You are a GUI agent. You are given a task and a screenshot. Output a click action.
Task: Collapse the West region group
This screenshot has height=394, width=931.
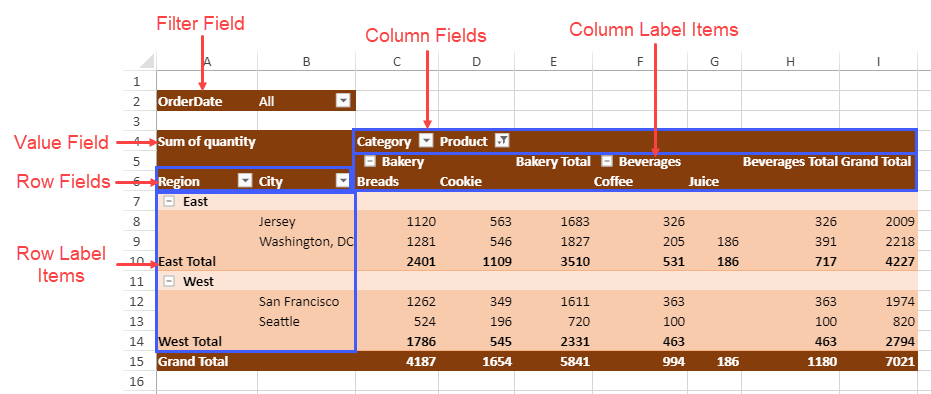(170, 281)
